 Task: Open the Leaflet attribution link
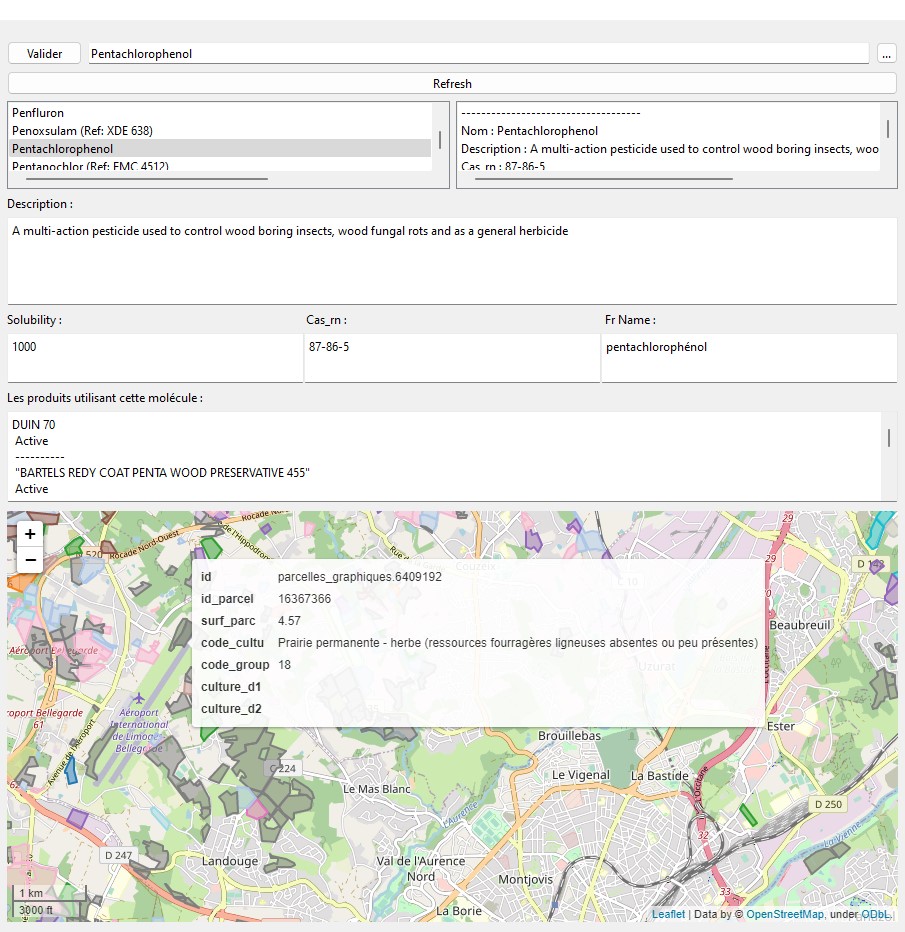pos(668,914)
